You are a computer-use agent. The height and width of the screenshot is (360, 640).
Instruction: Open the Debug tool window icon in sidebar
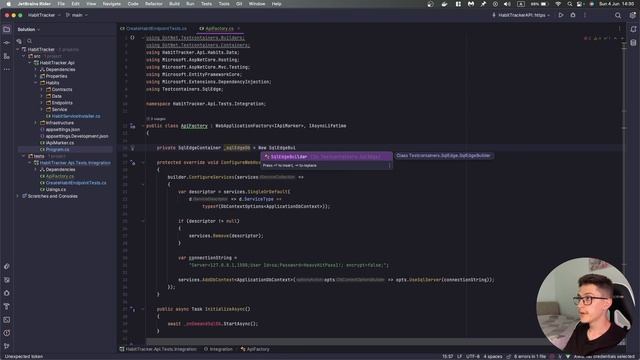[7, 293]
